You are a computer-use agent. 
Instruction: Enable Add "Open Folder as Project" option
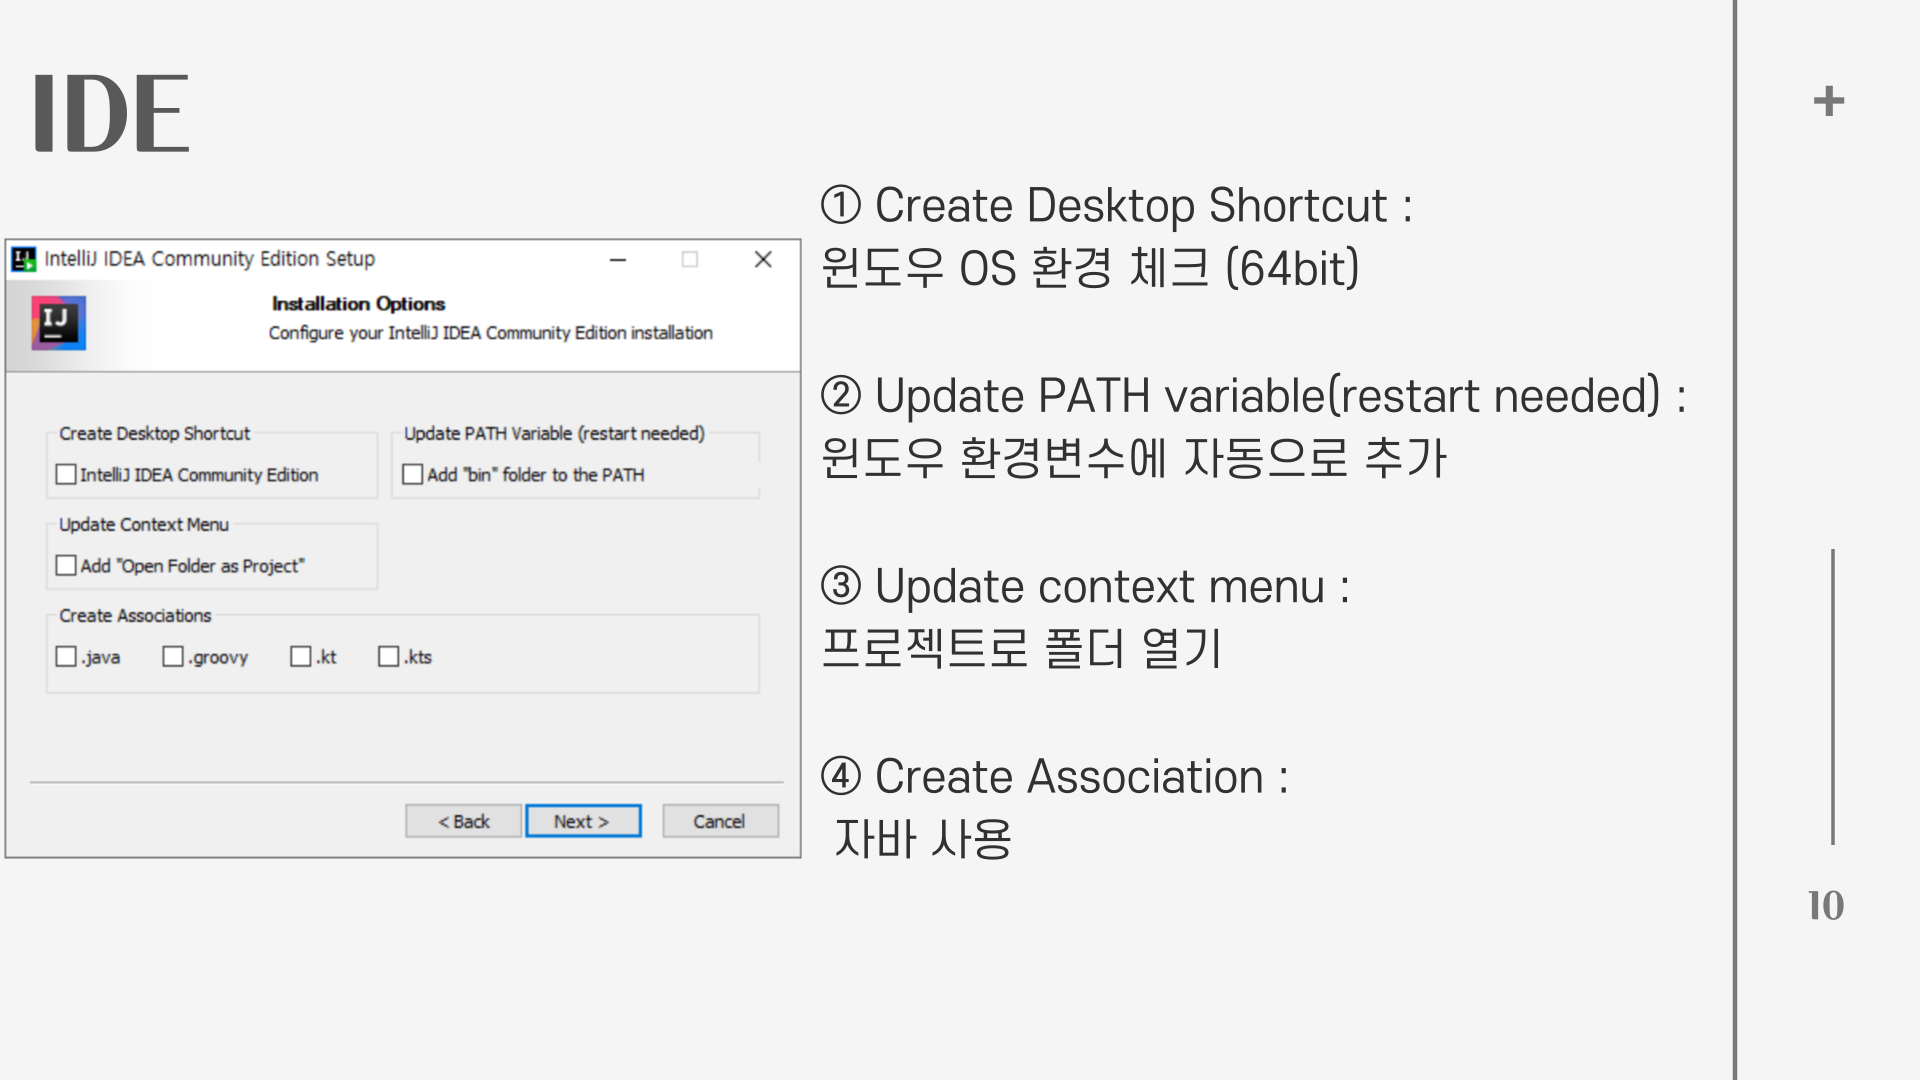coord(66,565)
